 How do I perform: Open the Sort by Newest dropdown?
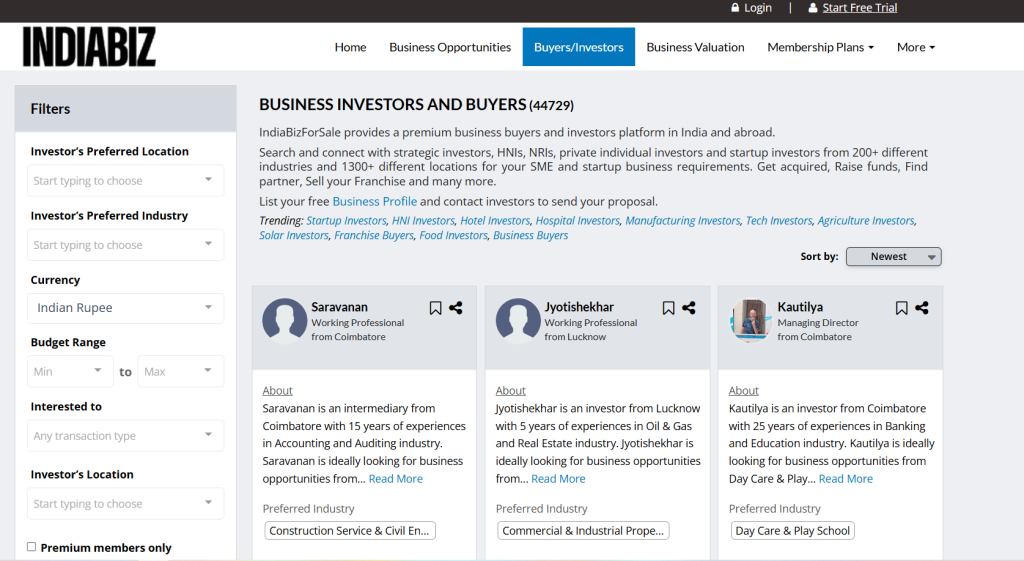893,257
